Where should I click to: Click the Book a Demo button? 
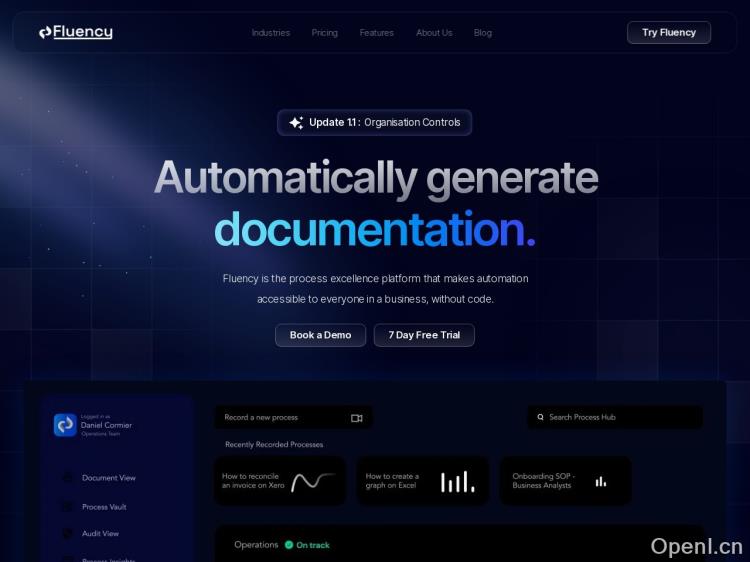click(x=320, y=335)
